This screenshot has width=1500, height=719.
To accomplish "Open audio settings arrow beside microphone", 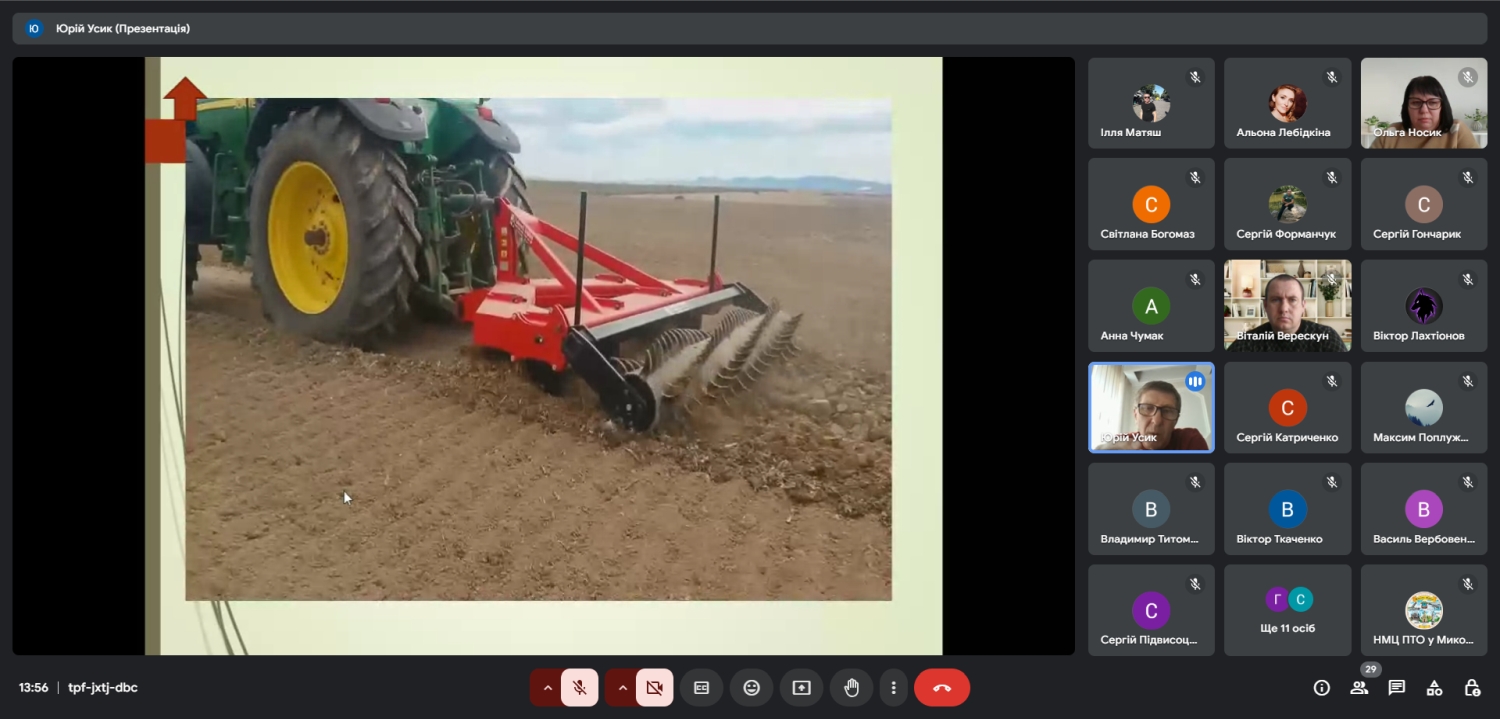I will click(x=547, y=688).
